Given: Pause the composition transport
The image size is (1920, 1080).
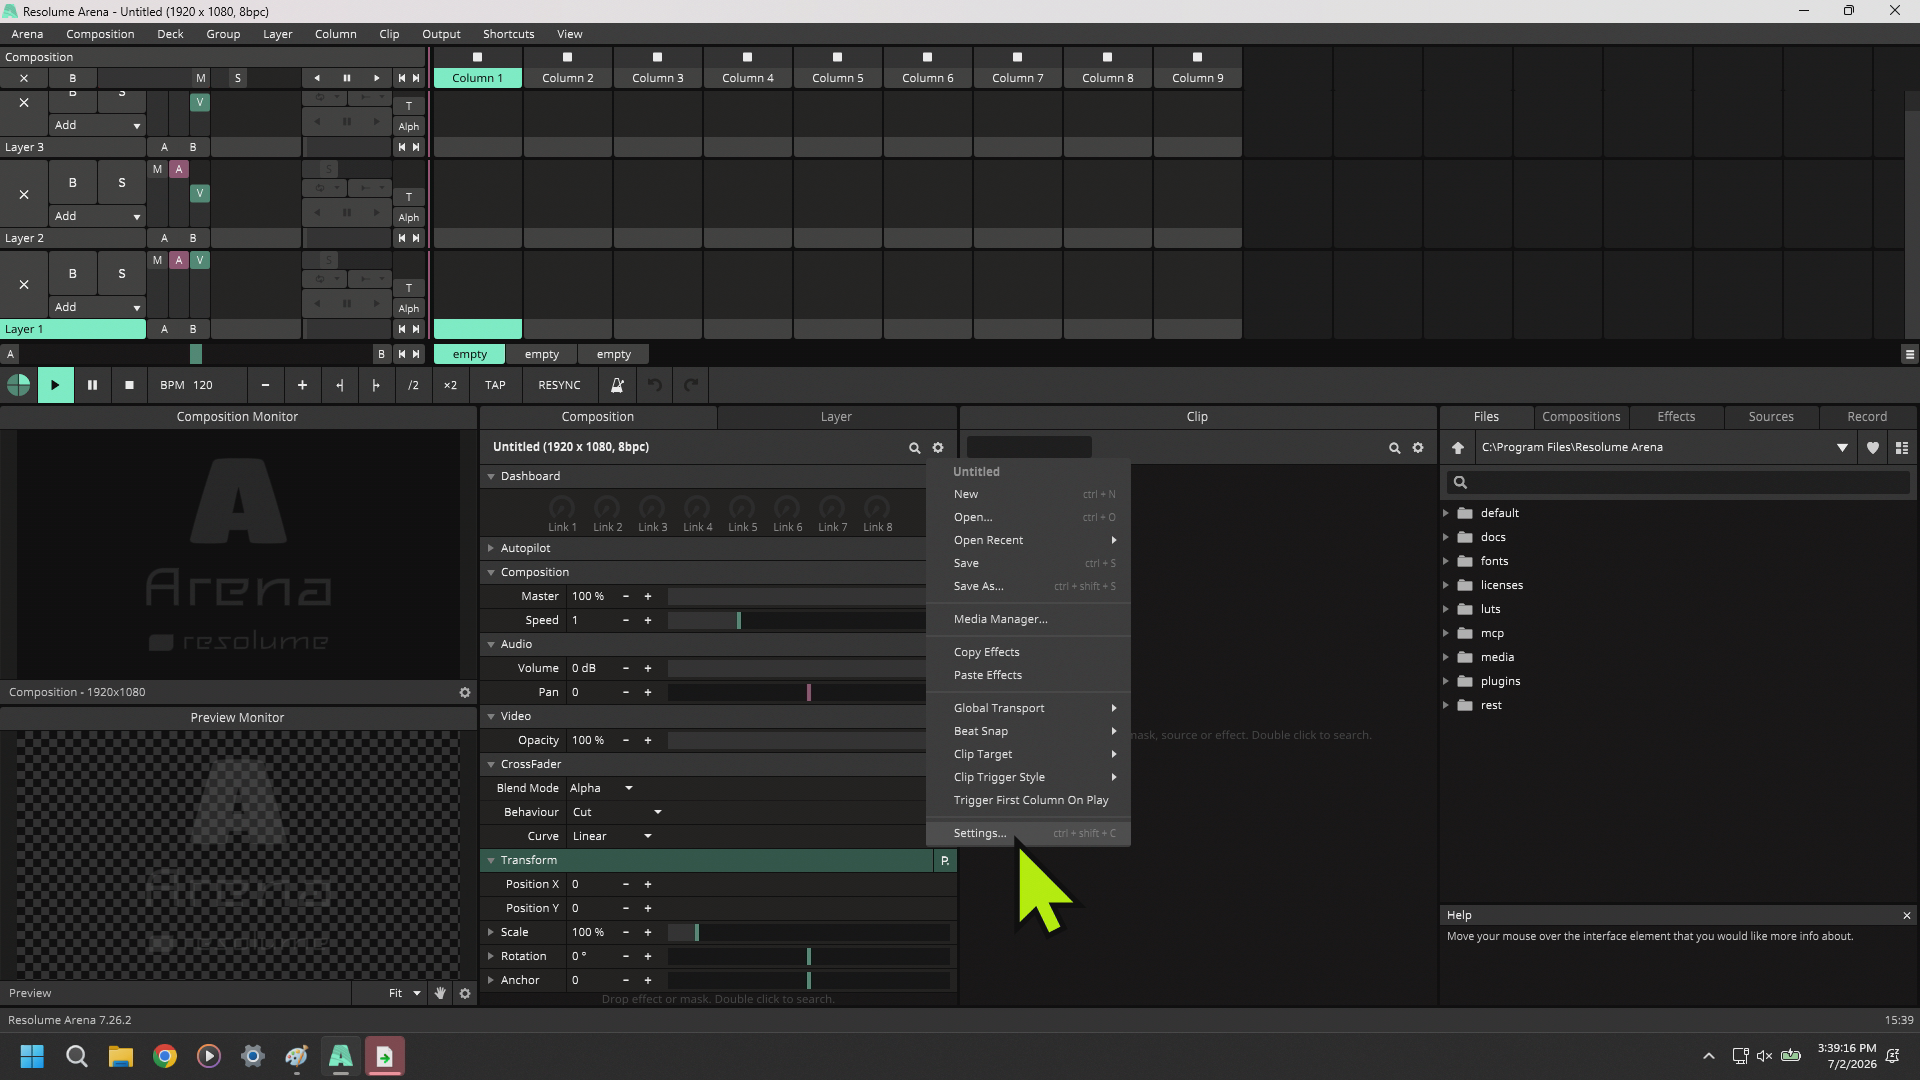Looking at the screenshot, I should point(92,385).
